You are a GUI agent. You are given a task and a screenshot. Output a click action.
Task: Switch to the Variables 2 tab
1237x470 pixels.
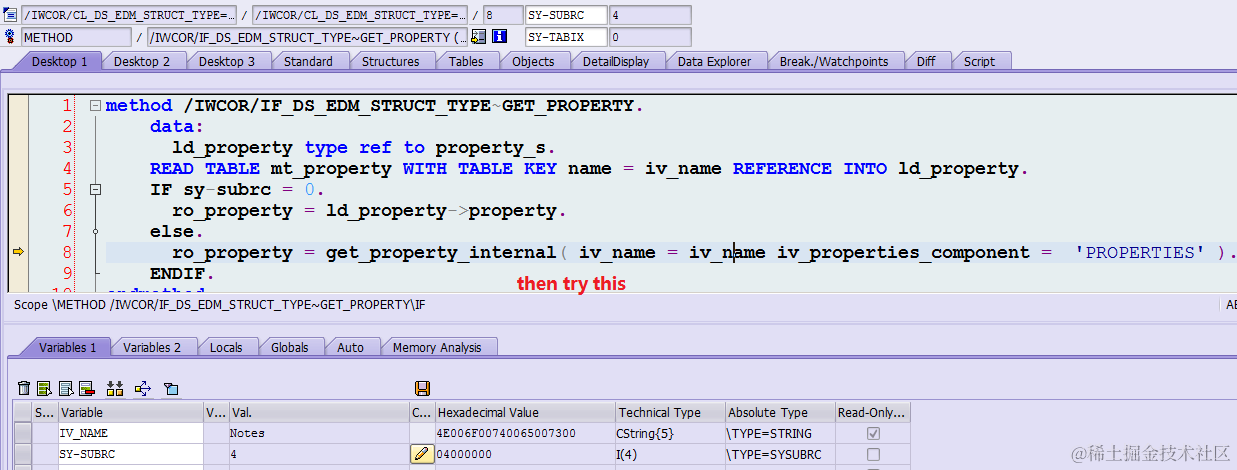click(152, 347)
